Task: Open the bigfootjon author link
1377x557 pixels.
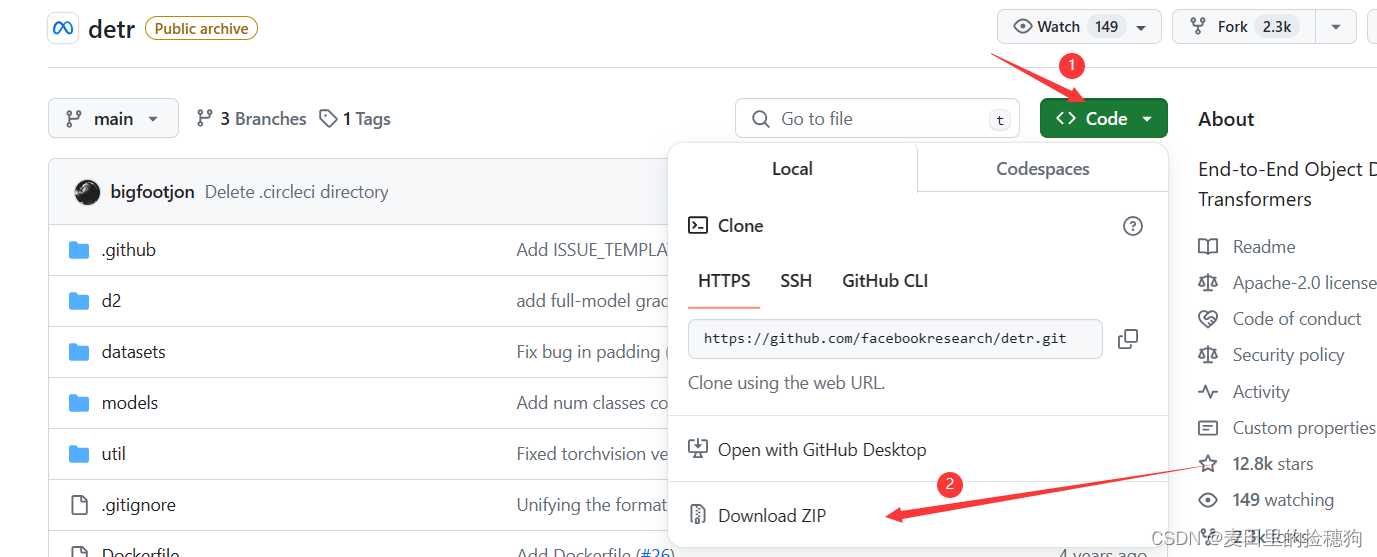Action: (x=152, y=192)
